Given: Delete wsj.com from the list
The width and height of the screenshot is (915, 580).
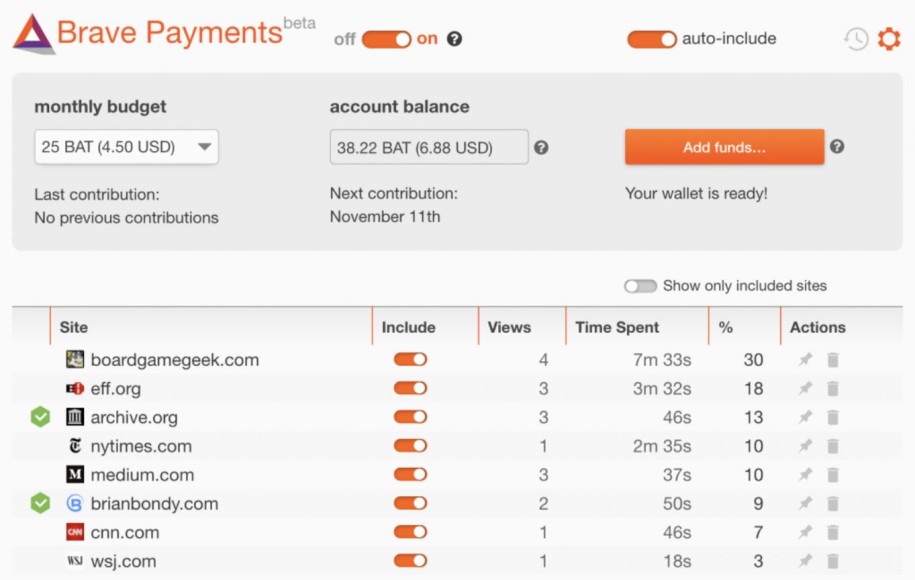Looking at the screenshot, I should point(833,562).
